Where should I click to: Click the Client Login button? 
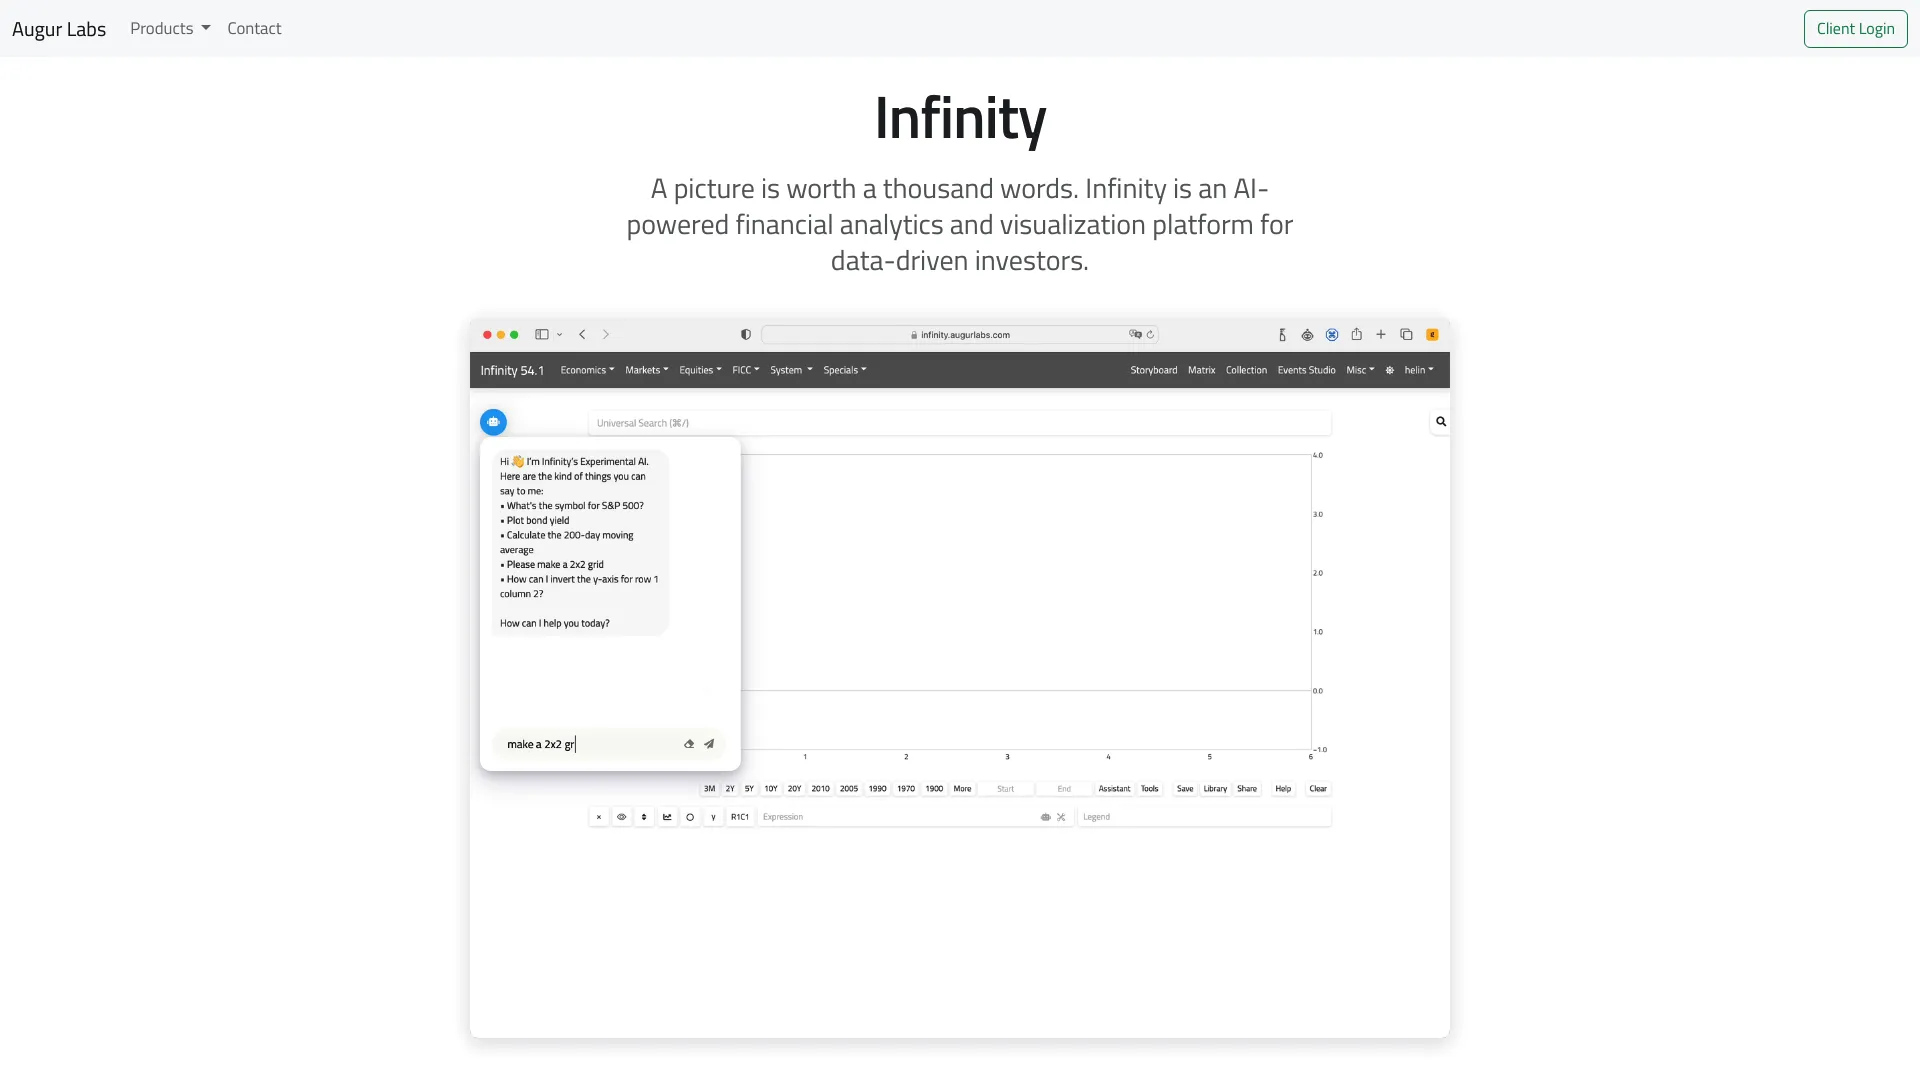[x=1855, y=28]
